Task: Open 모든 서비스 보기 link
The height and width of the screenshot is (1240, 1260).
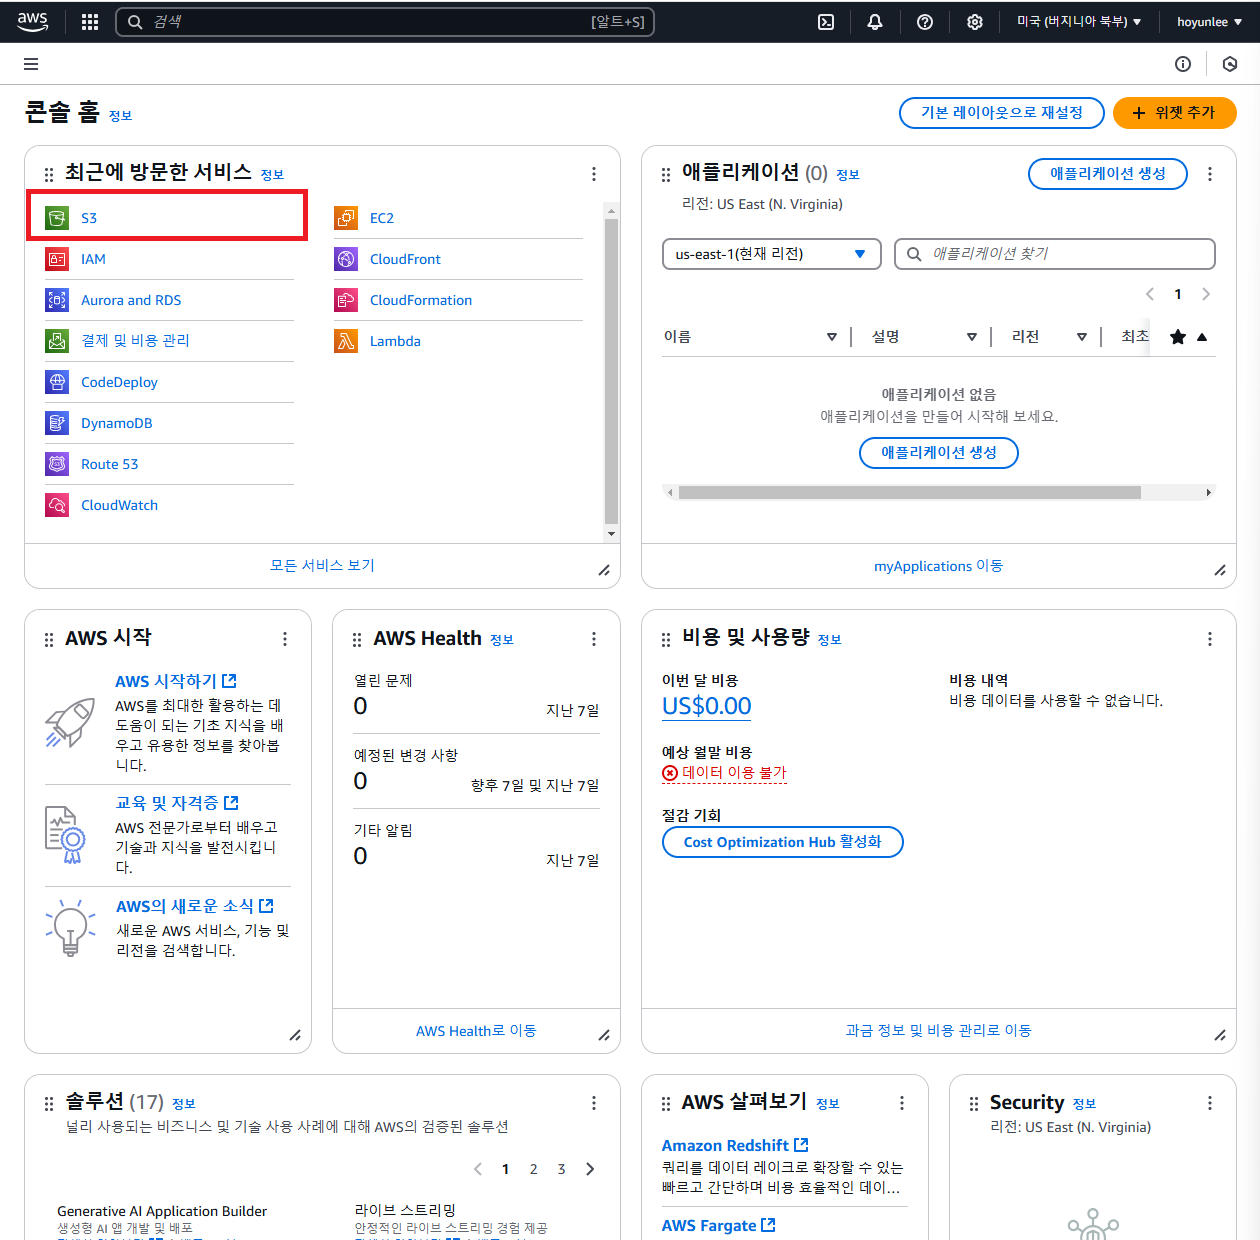Action: [x=322, y=566]
